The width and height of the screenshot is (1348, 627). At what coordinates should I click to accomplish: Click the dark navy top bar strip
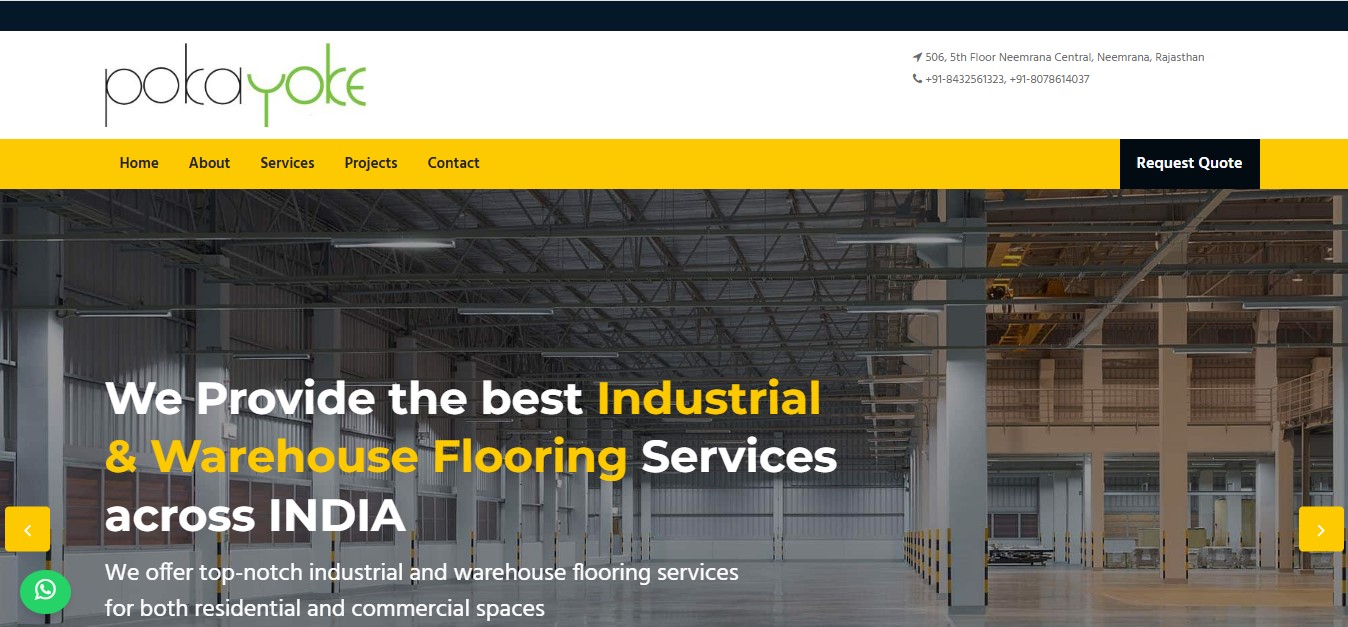click(674, 16)
